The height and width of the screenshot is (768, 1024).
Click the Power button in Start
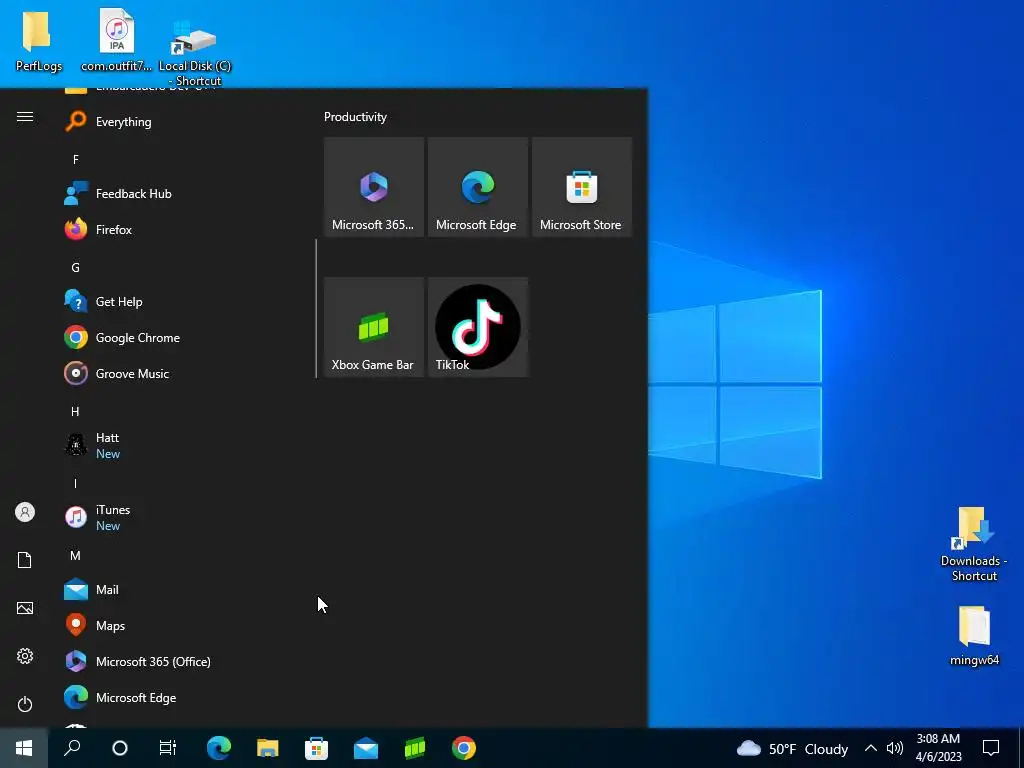click(x=25, y=704)
